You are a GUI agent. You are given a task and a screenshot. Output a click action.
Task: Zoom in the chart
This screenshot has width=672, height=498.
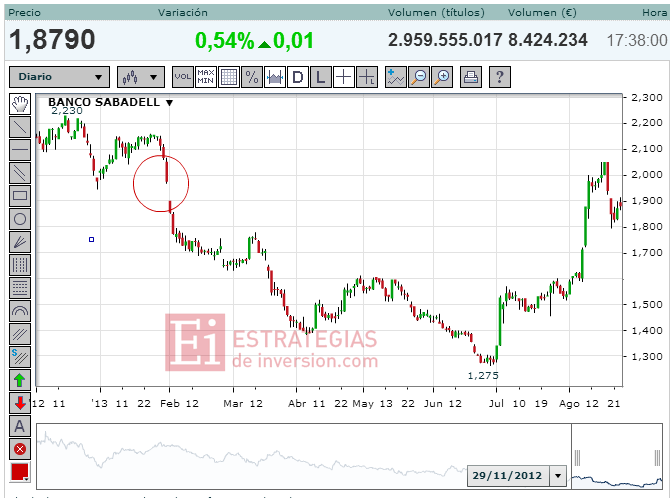[x=442, y=77]
